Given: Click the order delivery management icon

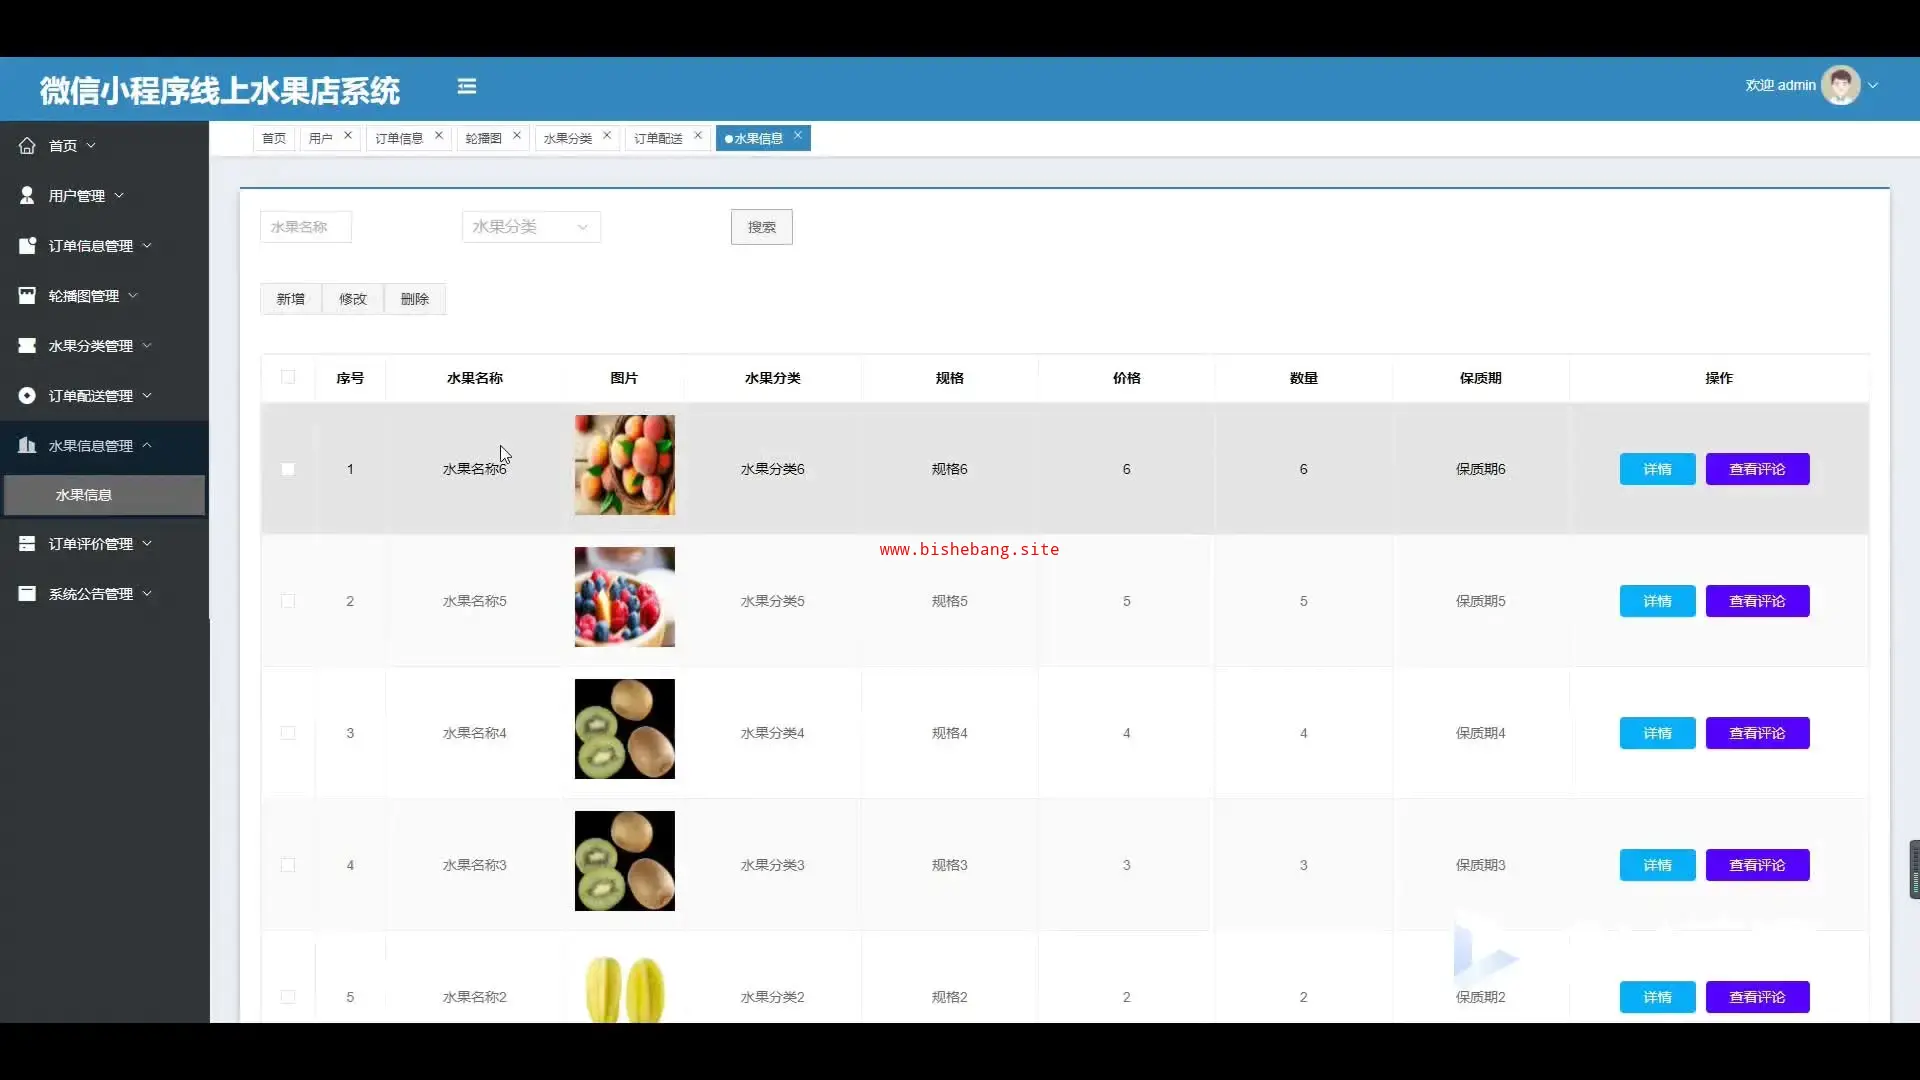Looking at the screenshot, I should [x=27, y=396].
